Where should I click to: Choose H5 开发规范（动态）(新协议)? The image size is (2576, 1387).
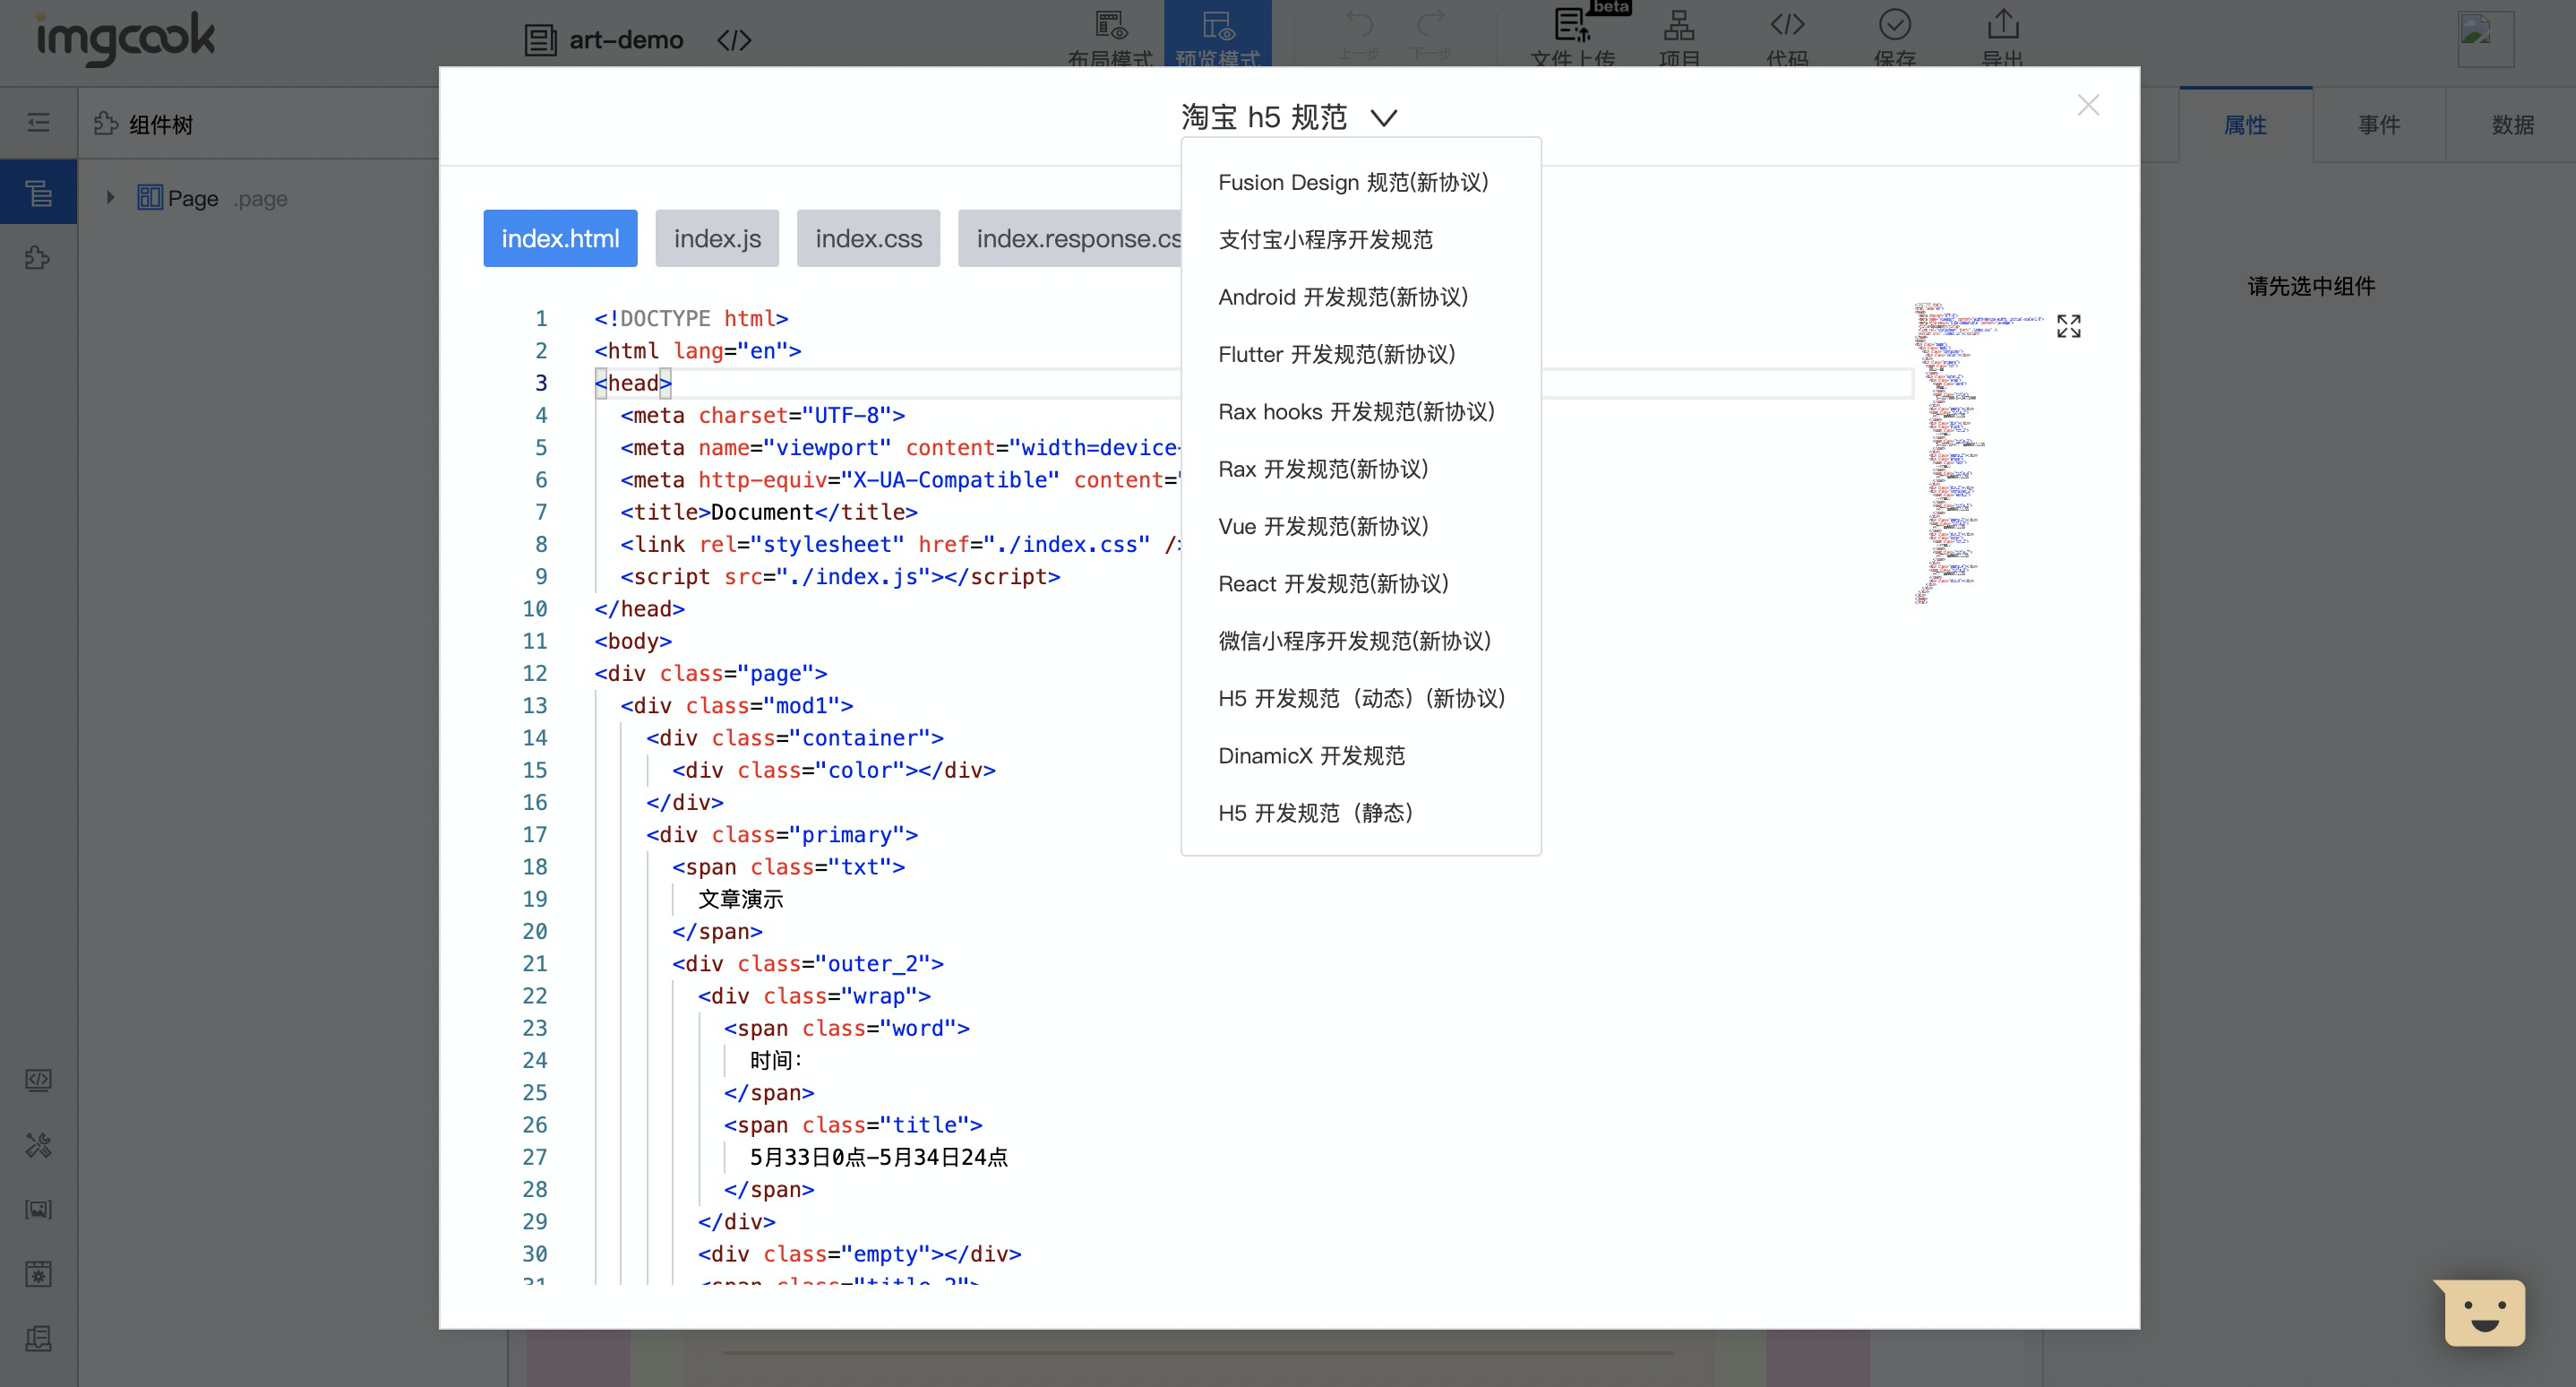pos(1361,698)
